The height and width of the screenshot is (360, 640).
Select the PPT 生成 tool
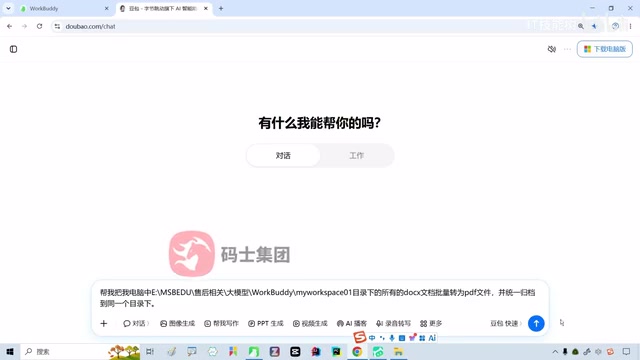coord(266,323)
